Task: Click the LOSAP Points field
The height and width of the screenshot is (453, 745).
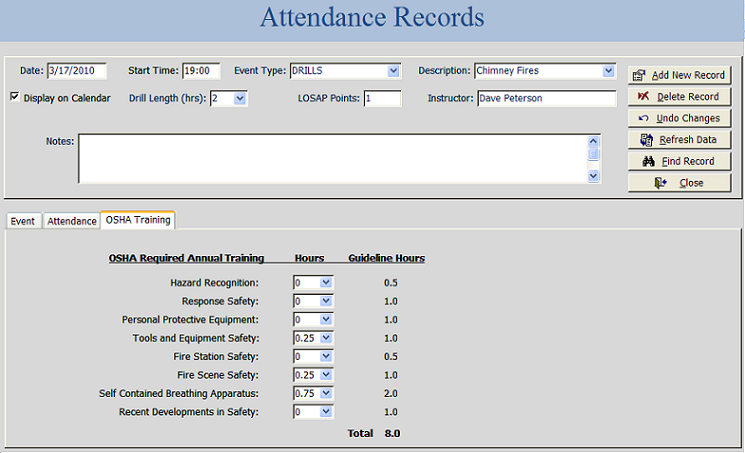Action: pos(382,98)
